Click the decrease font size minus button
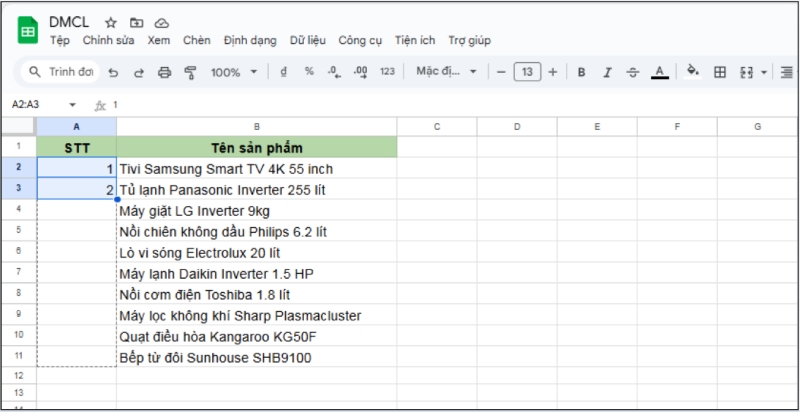This screenshot has width=800, height=412. (x=500, y=72)
